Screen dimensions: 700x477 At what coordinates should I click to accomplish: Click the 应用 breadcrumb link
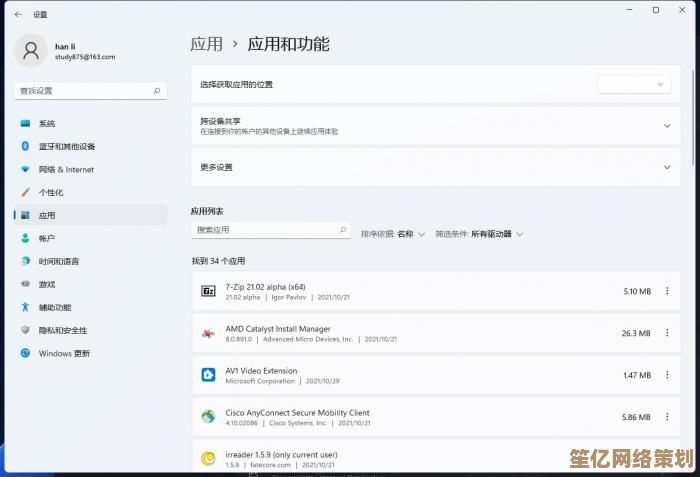coord(206,44)
